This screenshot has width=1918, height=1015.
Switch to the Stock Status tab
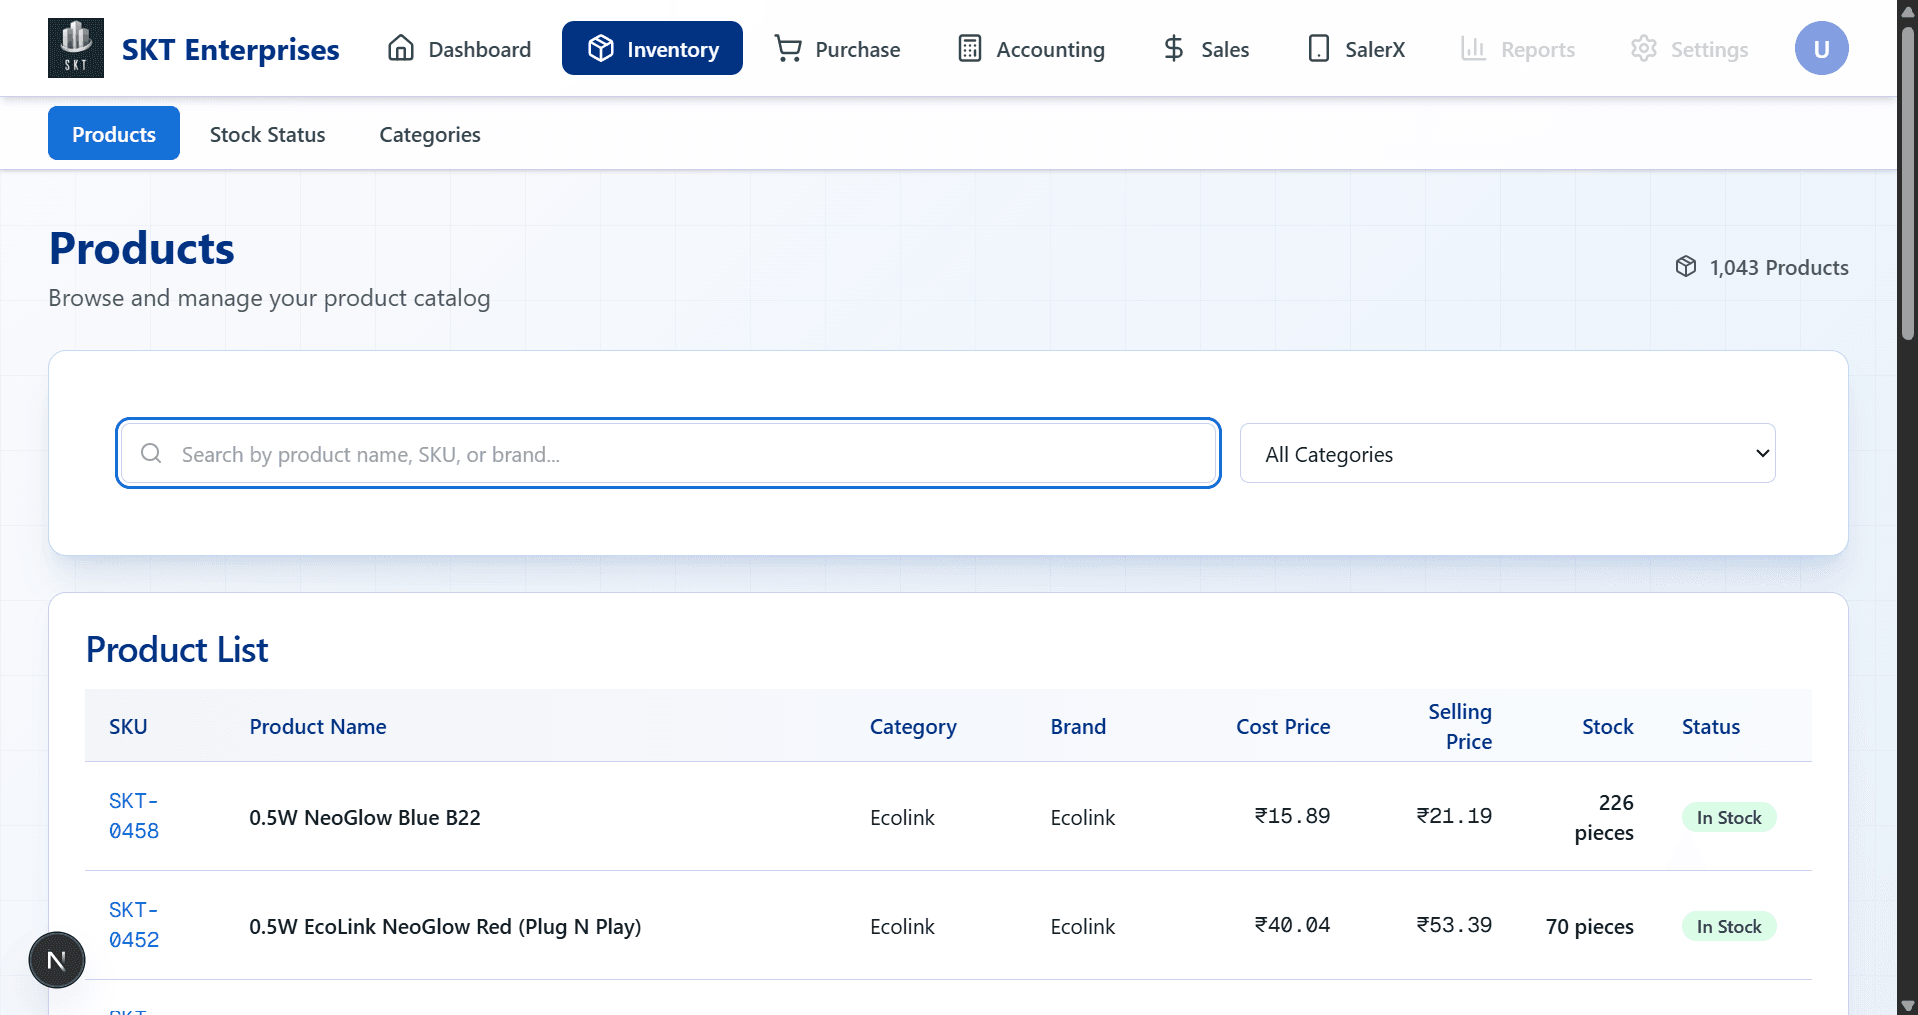[x=267, y=134]
